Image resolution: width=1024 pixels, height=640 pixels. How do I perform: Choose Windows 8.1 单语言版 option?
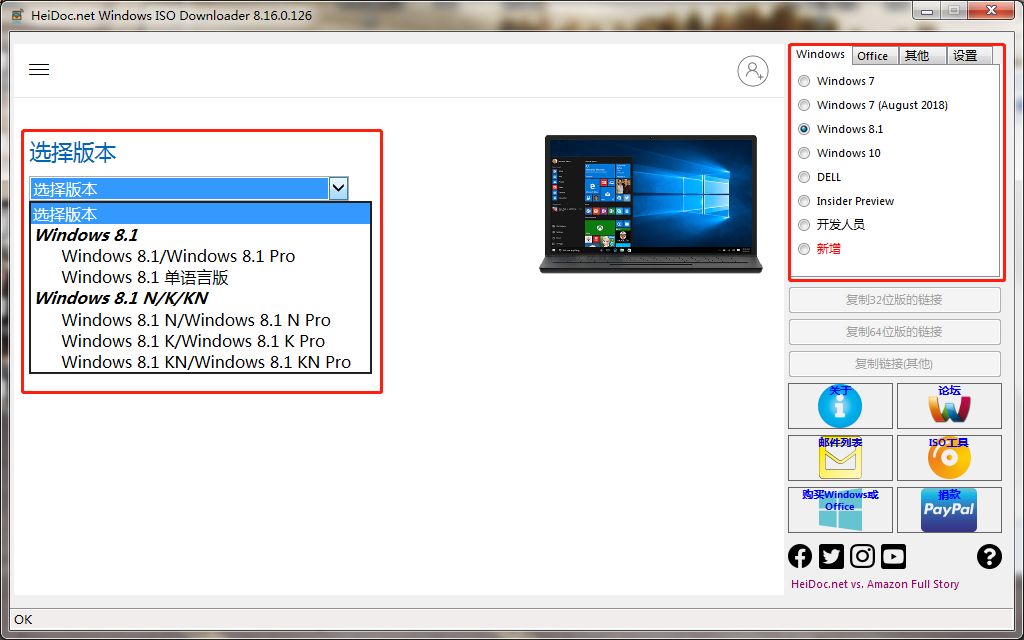145,278
